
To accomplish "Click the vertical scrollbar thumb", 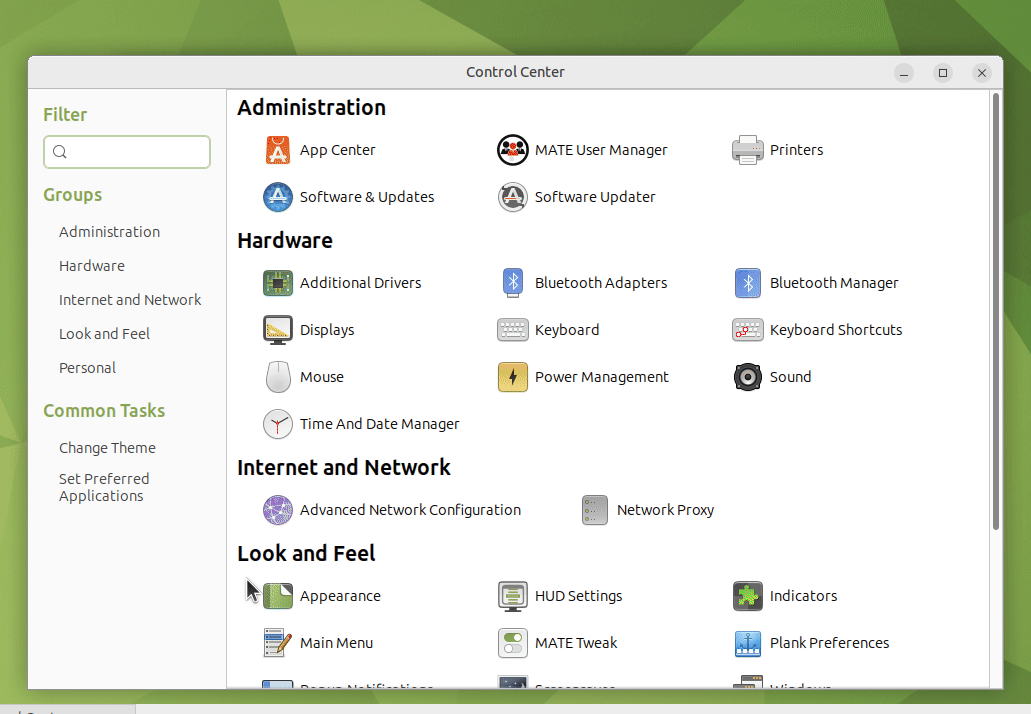I will [x=995, y=311].
